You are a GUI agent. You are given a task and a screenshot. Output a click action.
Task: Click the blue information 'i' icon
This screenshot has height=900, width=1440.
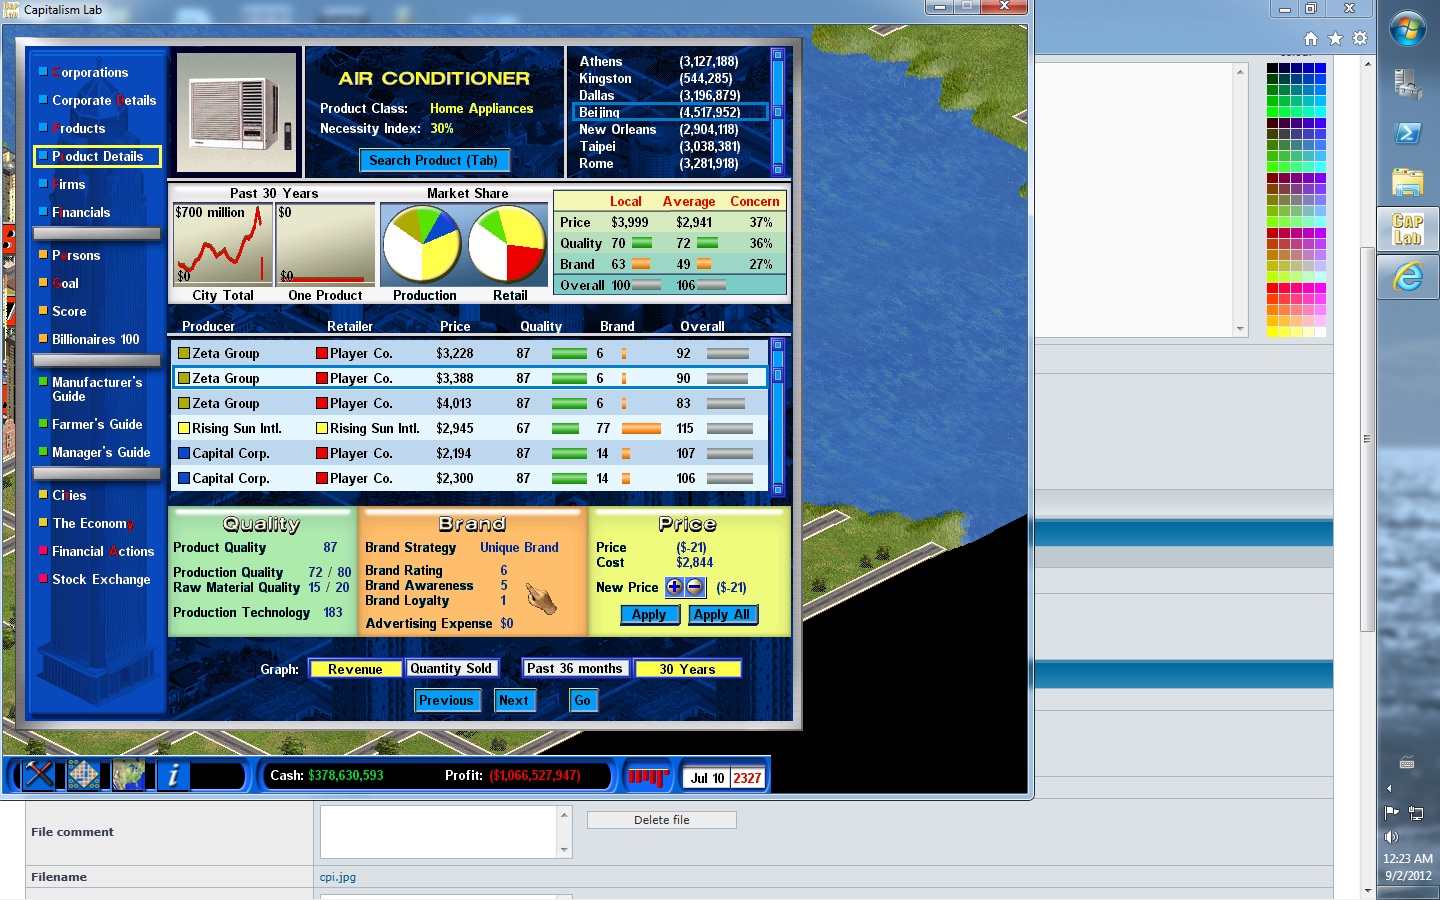coord(173,775)
